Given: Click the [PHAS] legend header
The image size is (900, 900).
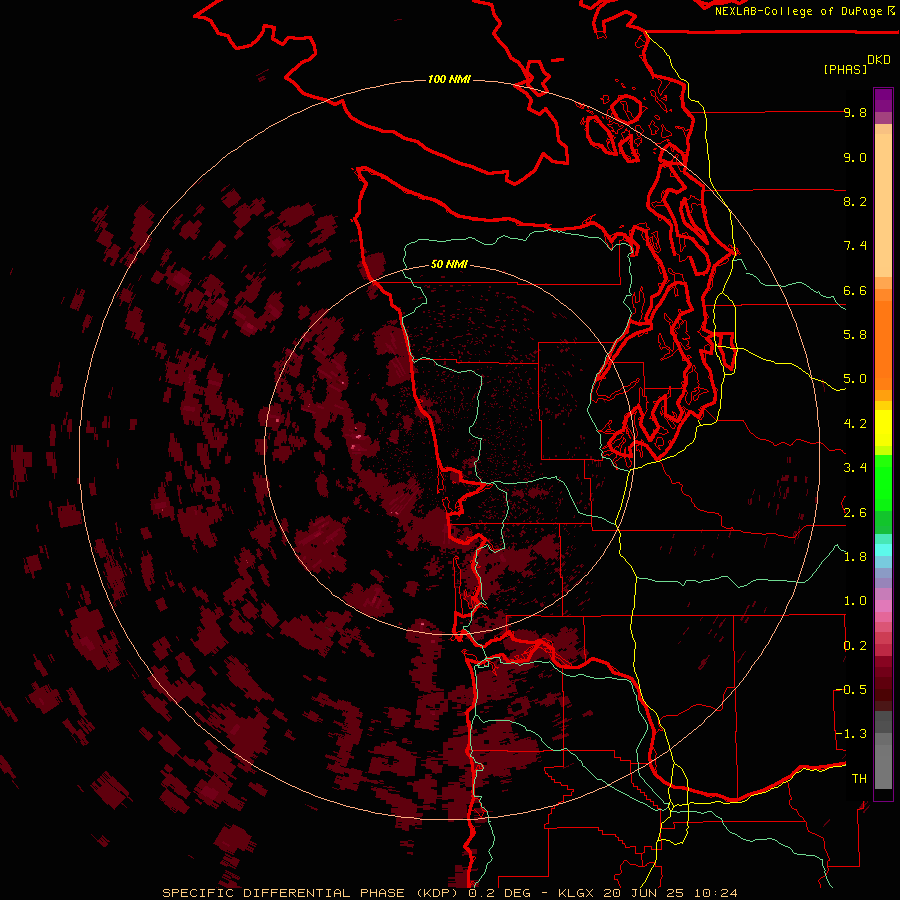Looking at the screenshot, I should pos(845,70).
